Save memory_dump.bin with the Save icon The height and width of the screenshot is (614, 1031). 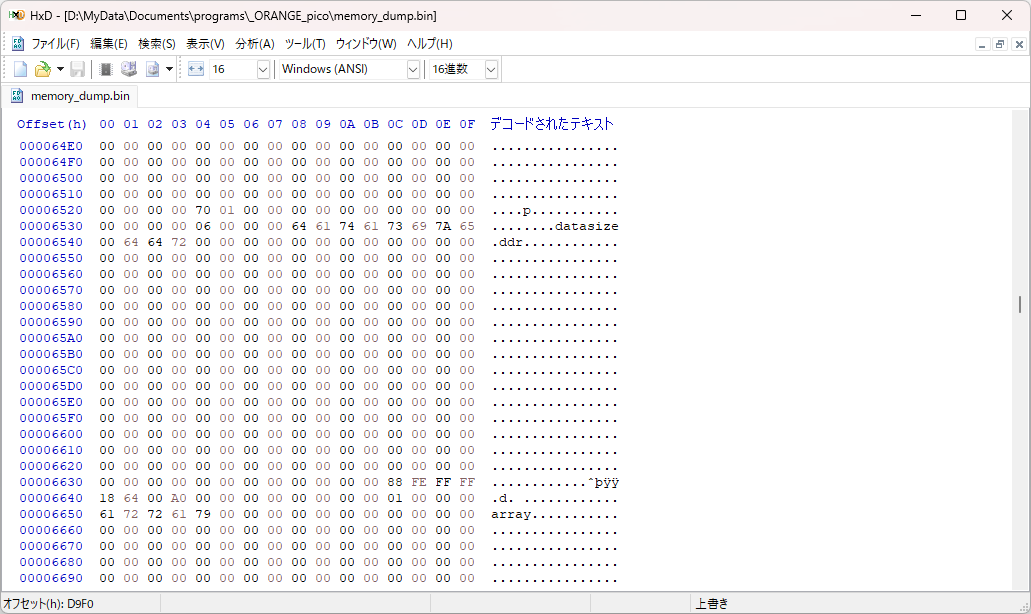click(77, 68)
